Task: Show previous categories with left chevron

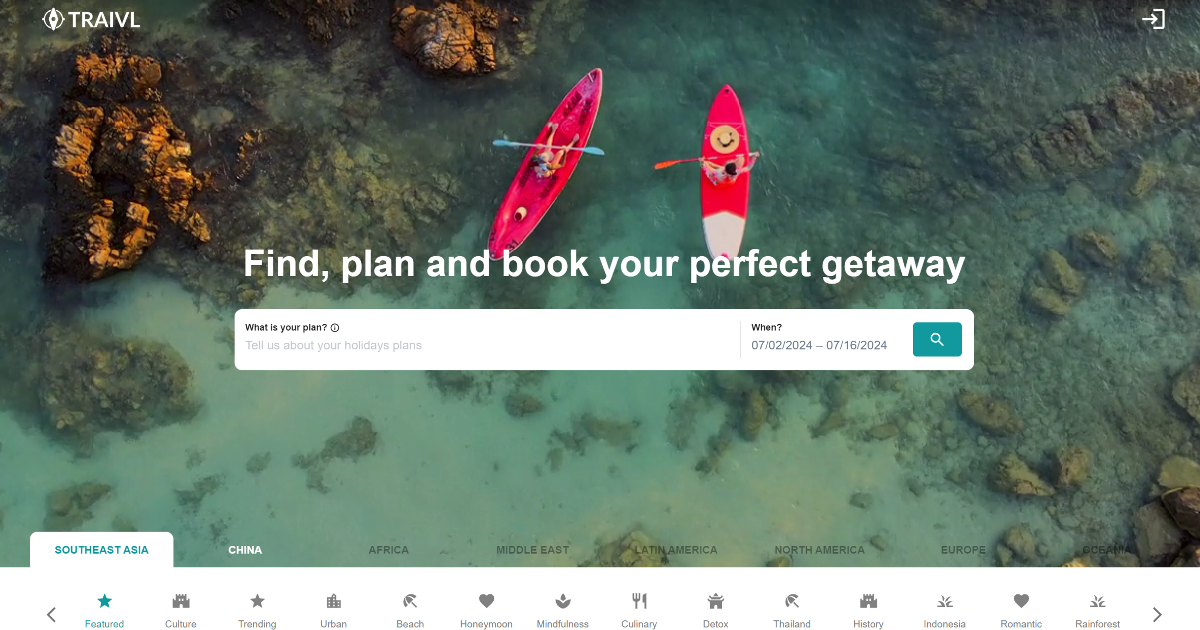Action: click(x=52, y=614)
